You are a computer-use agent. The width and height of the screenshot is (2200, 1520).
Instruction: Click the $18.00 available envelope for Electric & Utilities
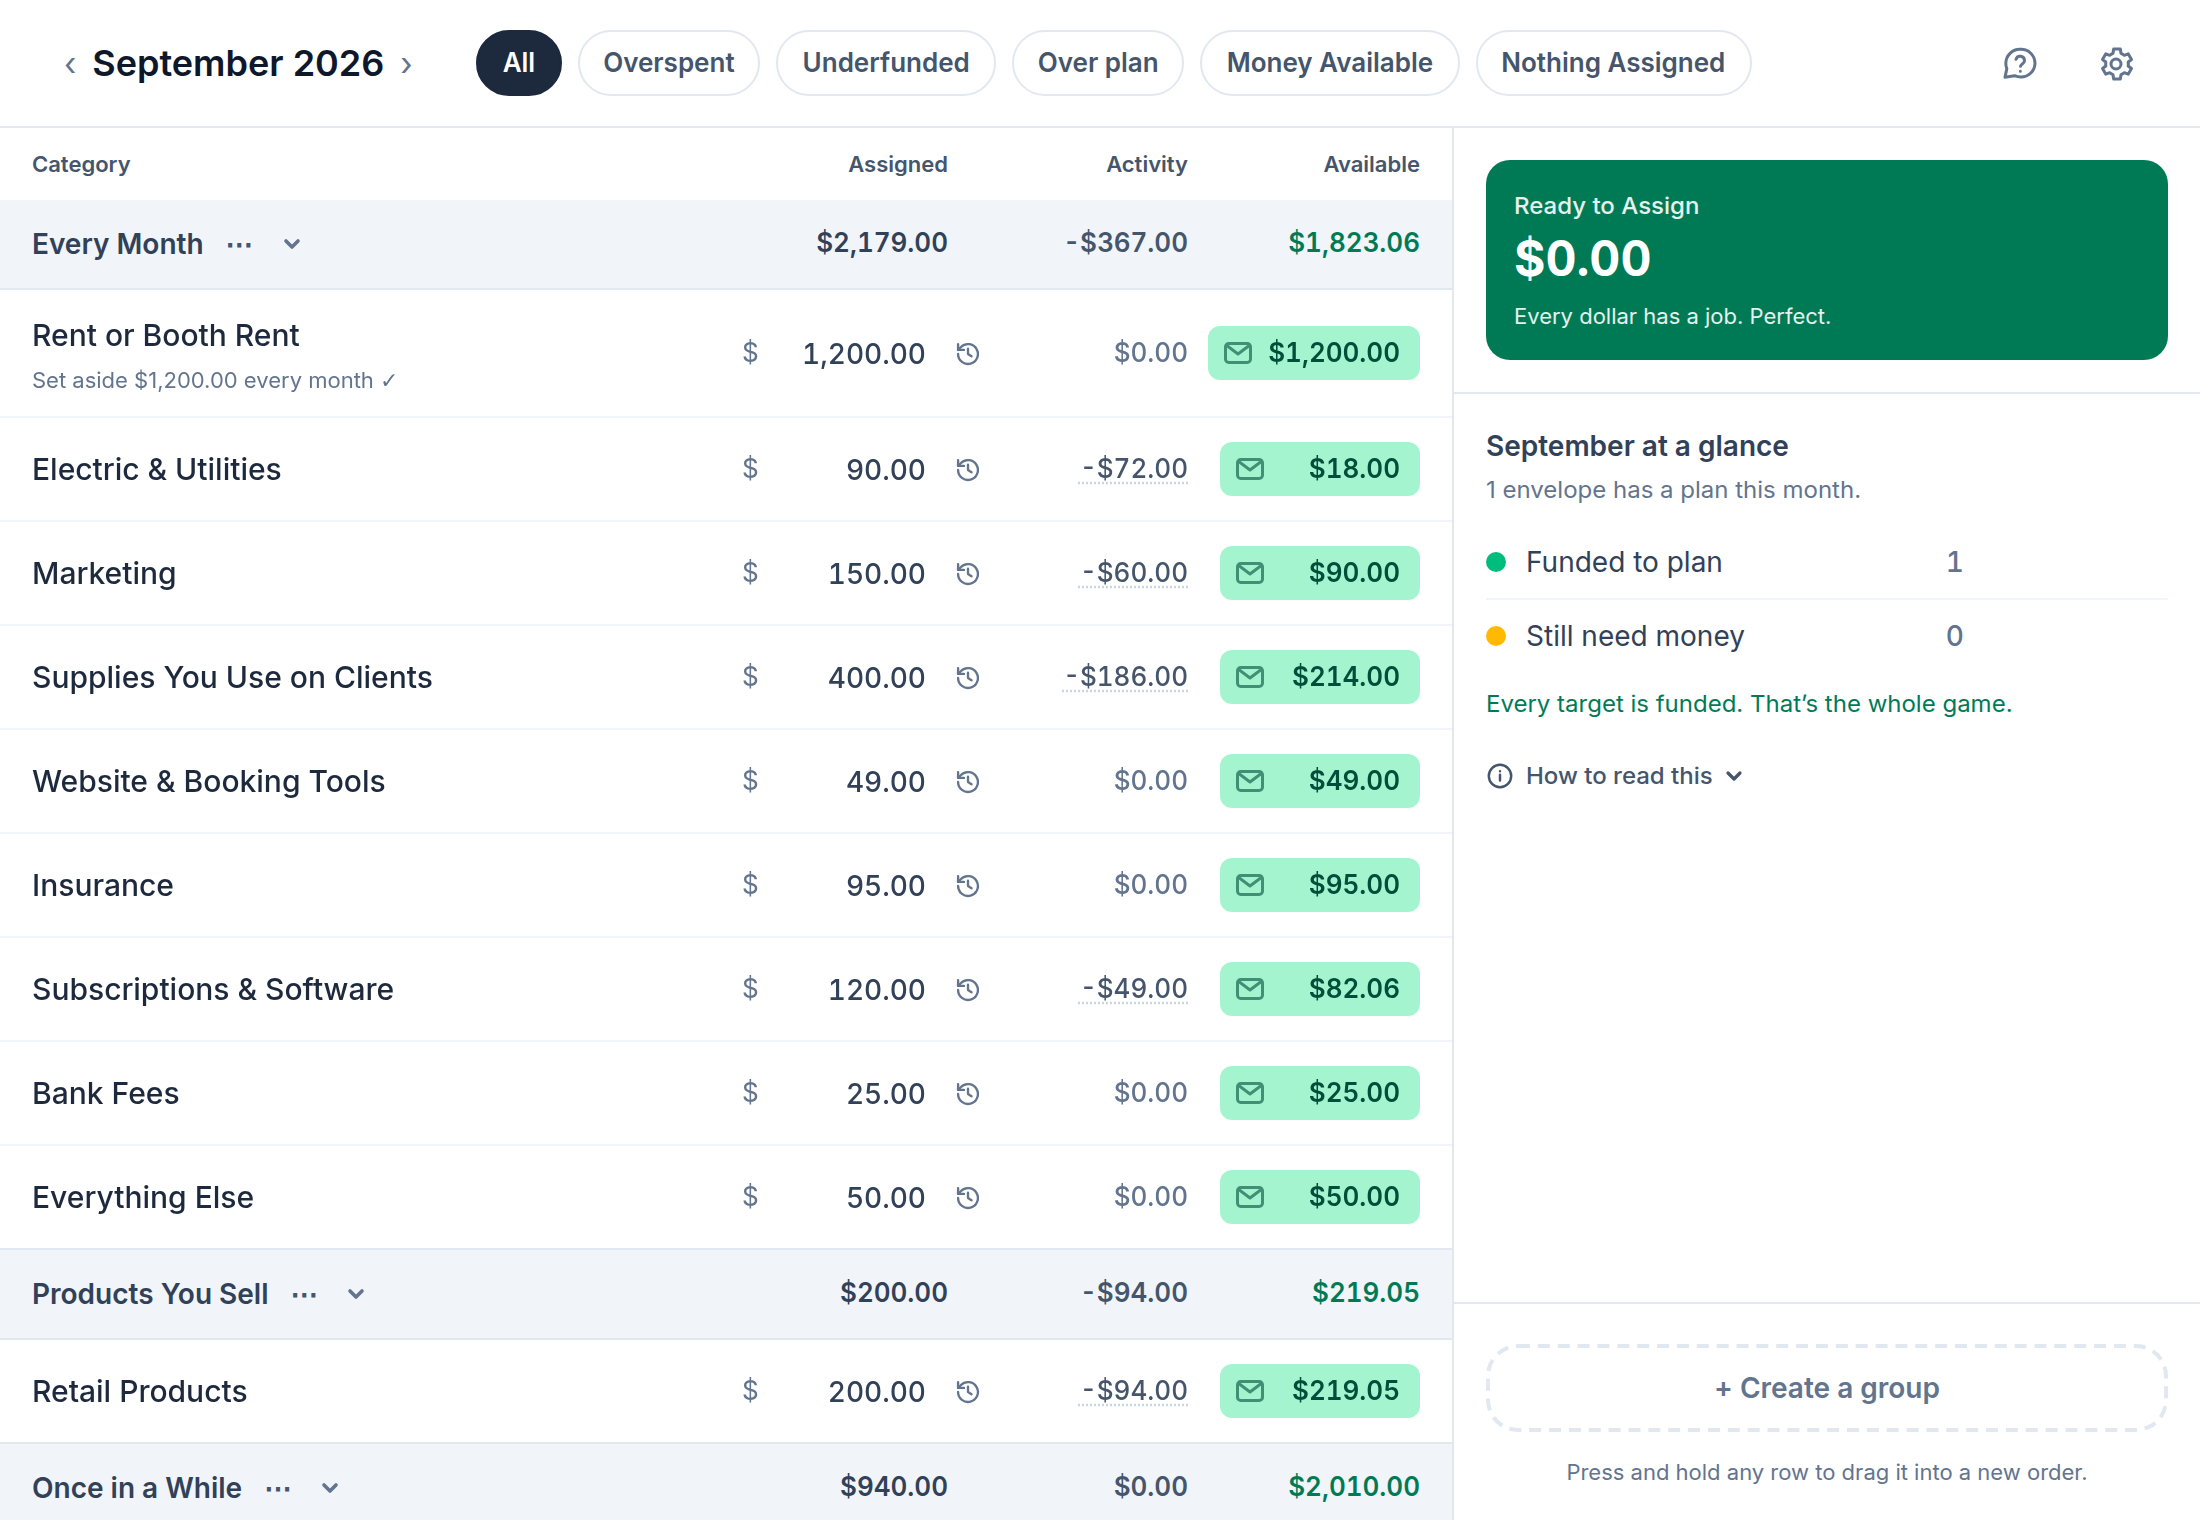1319,469
